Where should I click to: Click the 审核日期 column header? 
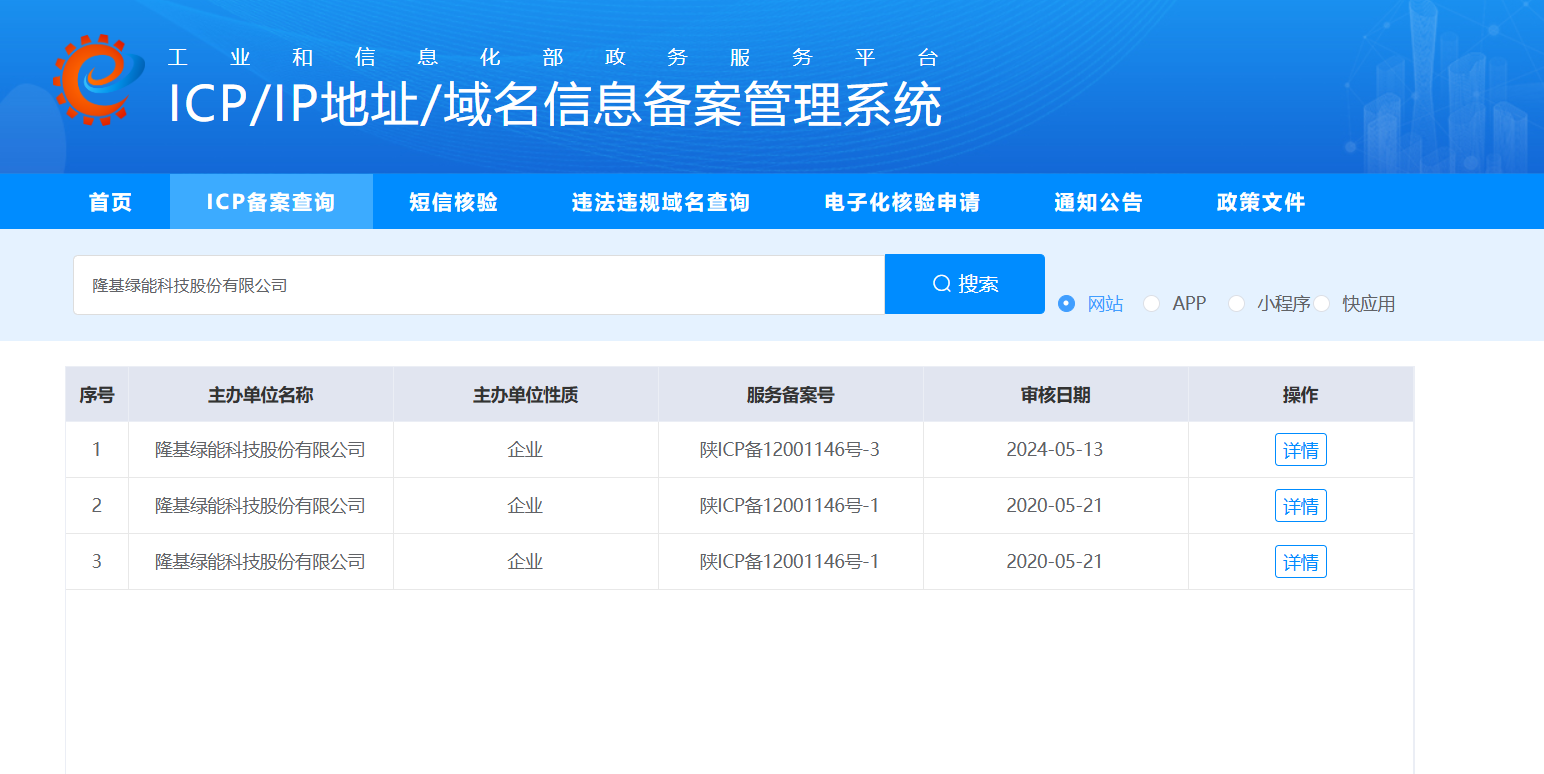(1056, 395)
